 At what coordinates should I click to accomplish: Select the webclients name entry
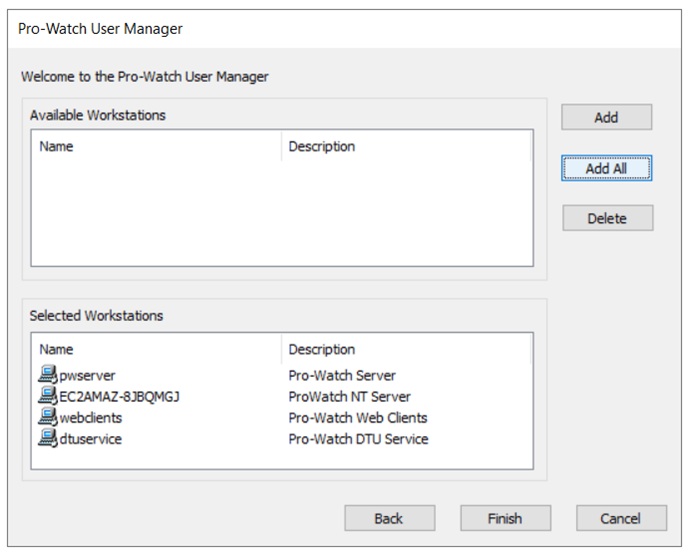tap(91, 417)
